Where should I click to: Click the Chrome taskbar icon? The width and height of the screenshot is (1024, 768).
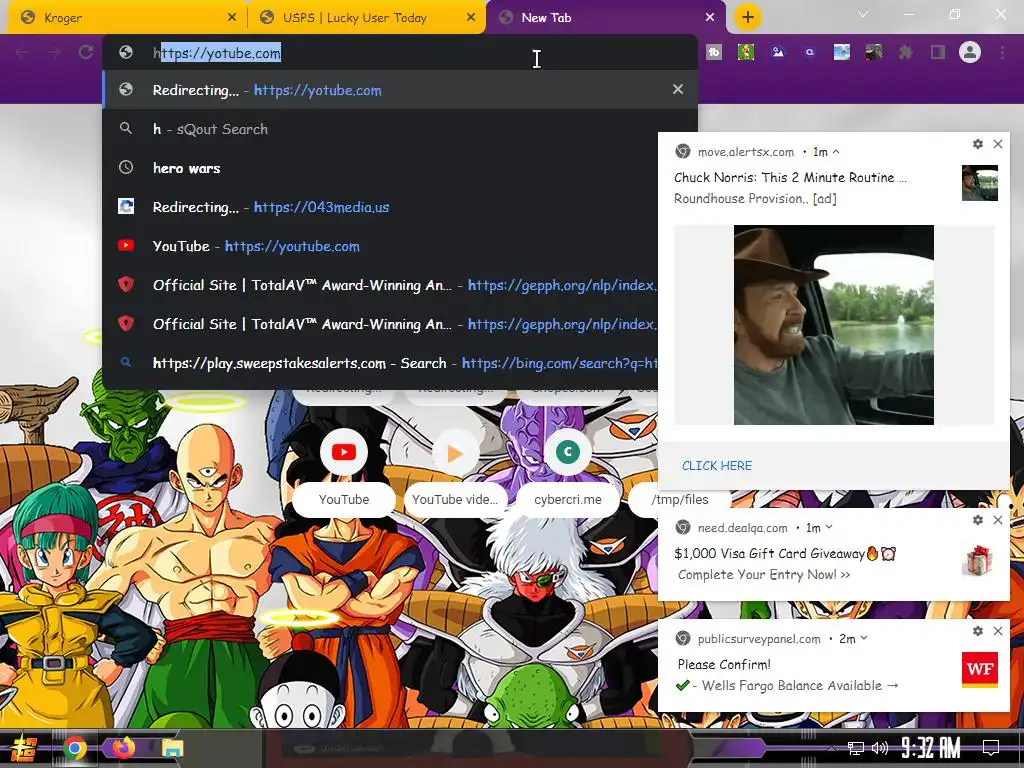pyautogui.click(x=75, y=748)
